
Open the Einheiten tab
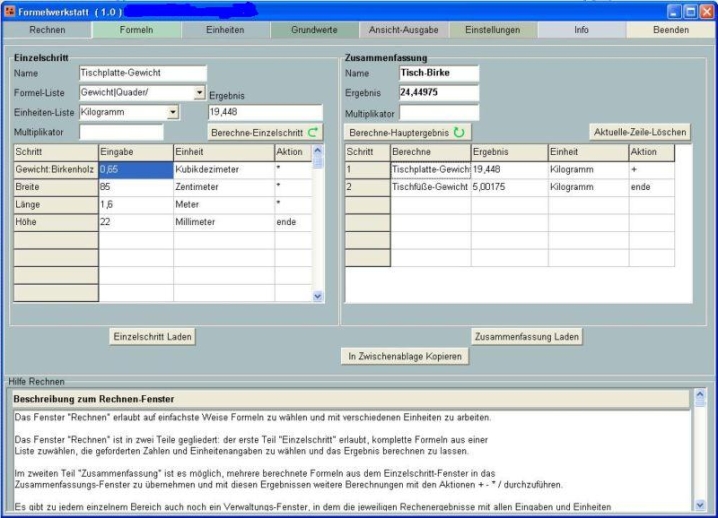225,30
